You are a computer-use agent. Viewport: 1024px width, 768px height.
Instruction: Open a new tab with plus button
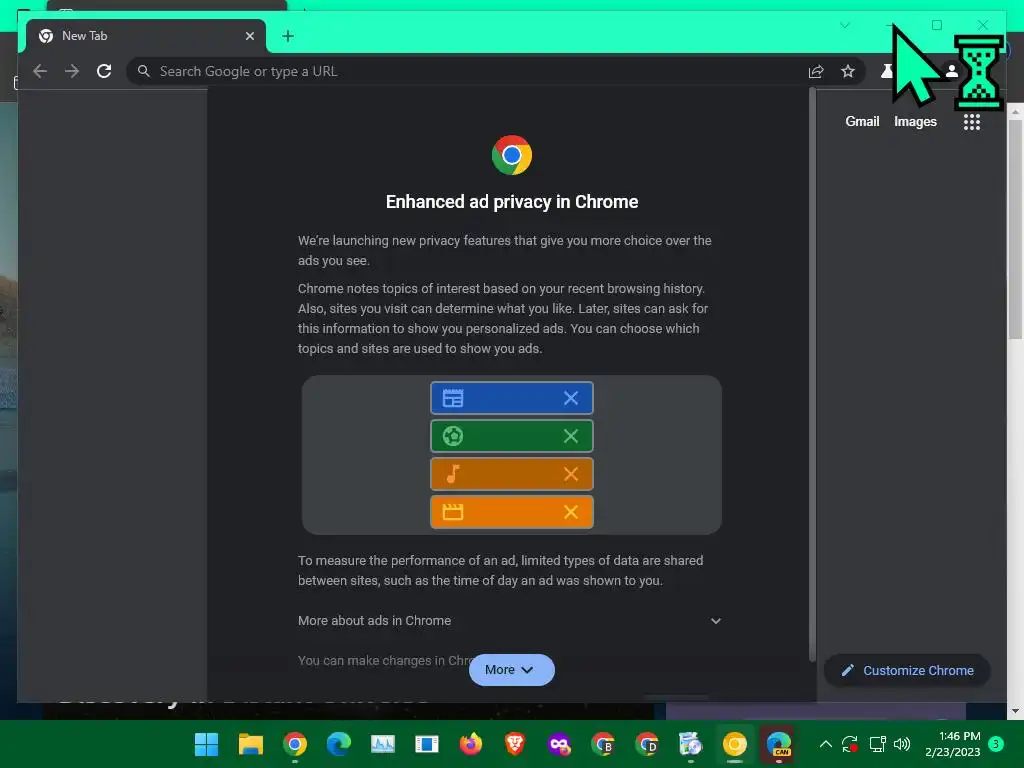[x=288, y=36]
